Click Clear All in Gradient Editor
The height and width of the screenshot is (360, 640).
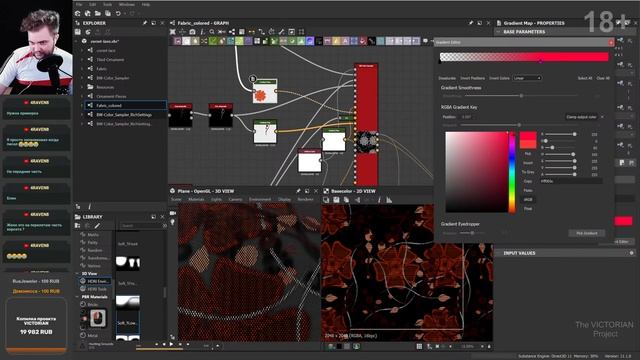tap(603, 78)
